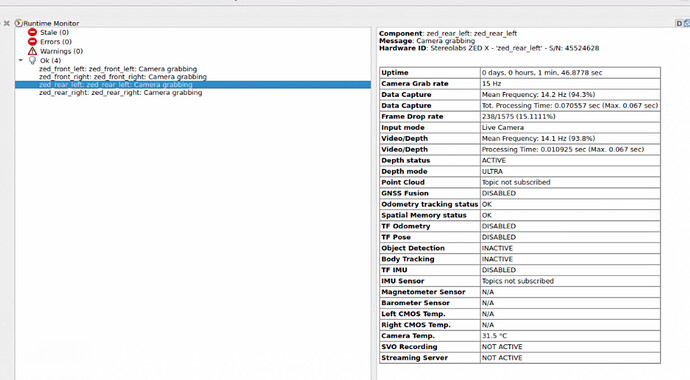Click the Runtime Monitor panel title

pyautogui.click(x=51, y=23)
